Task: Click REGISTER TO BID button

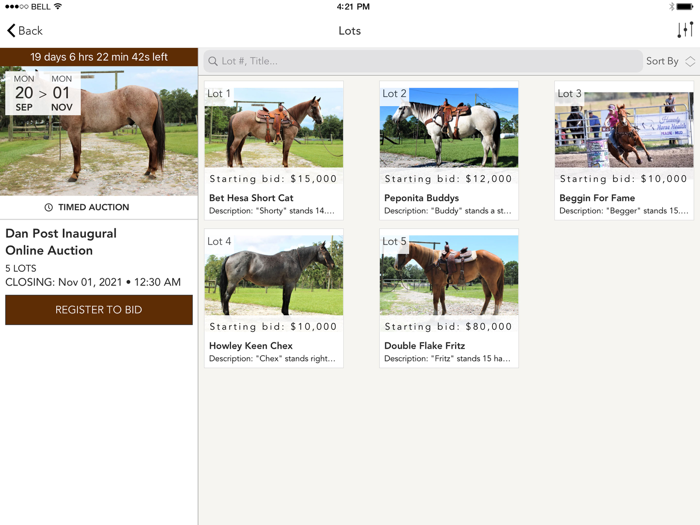Action: [x=99, y=309]
